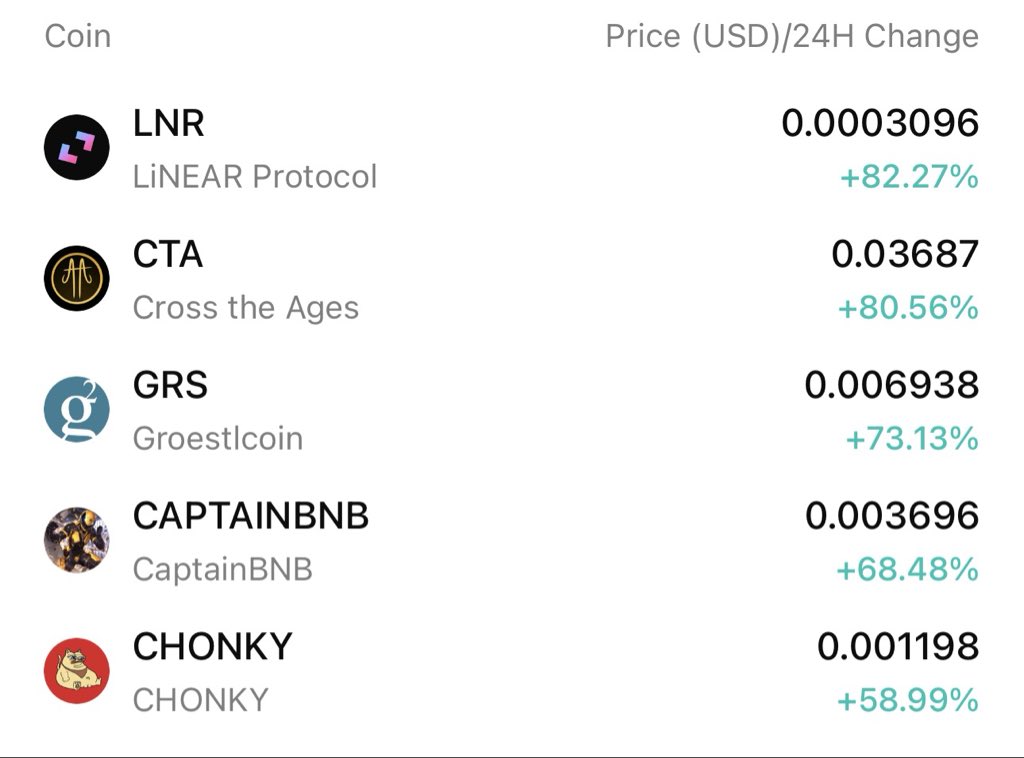Click the CAPTAINBNB coin avatar icon
The height and width of the screenshot is (758, 1024).
[76, 540]
